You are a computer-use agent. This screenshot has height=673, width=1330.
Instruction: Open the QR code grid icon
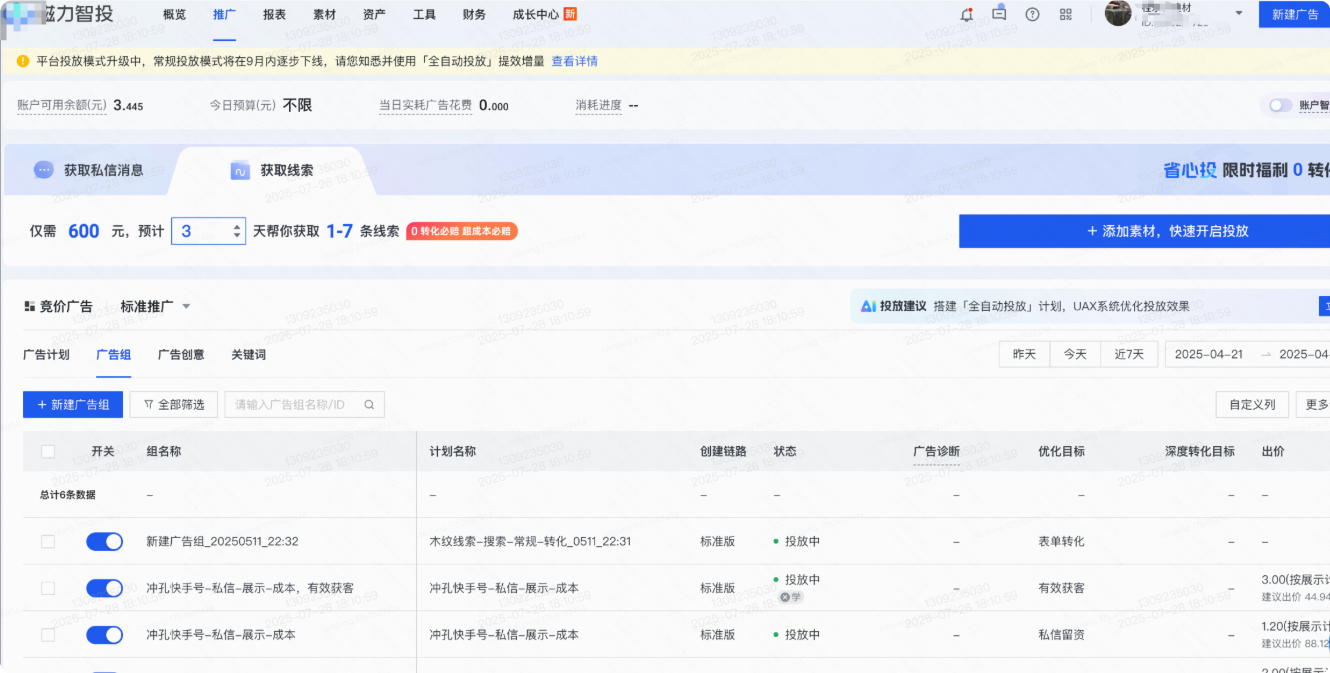[x=1065, y=14]
